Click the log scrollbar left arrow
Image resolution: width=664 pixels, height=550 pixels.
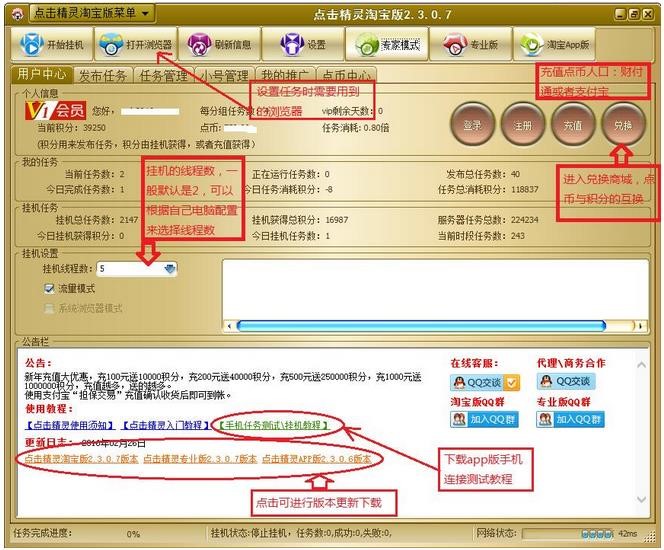click(229, 326)
